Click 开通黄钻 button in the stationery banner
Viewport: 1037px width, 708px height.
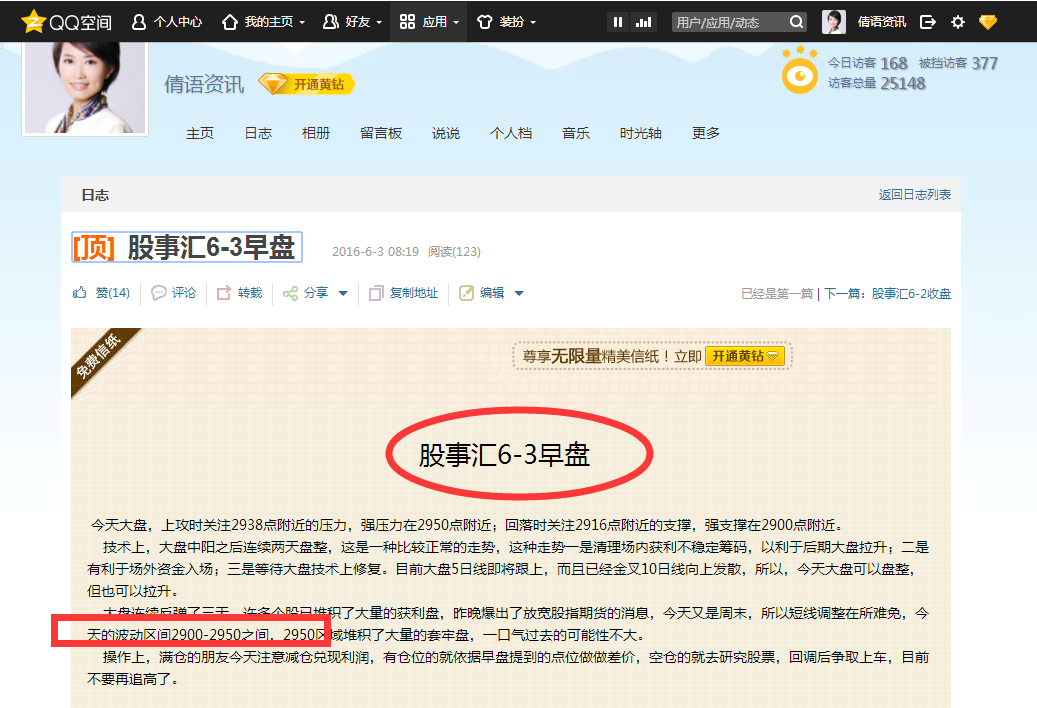pos(745,356)
